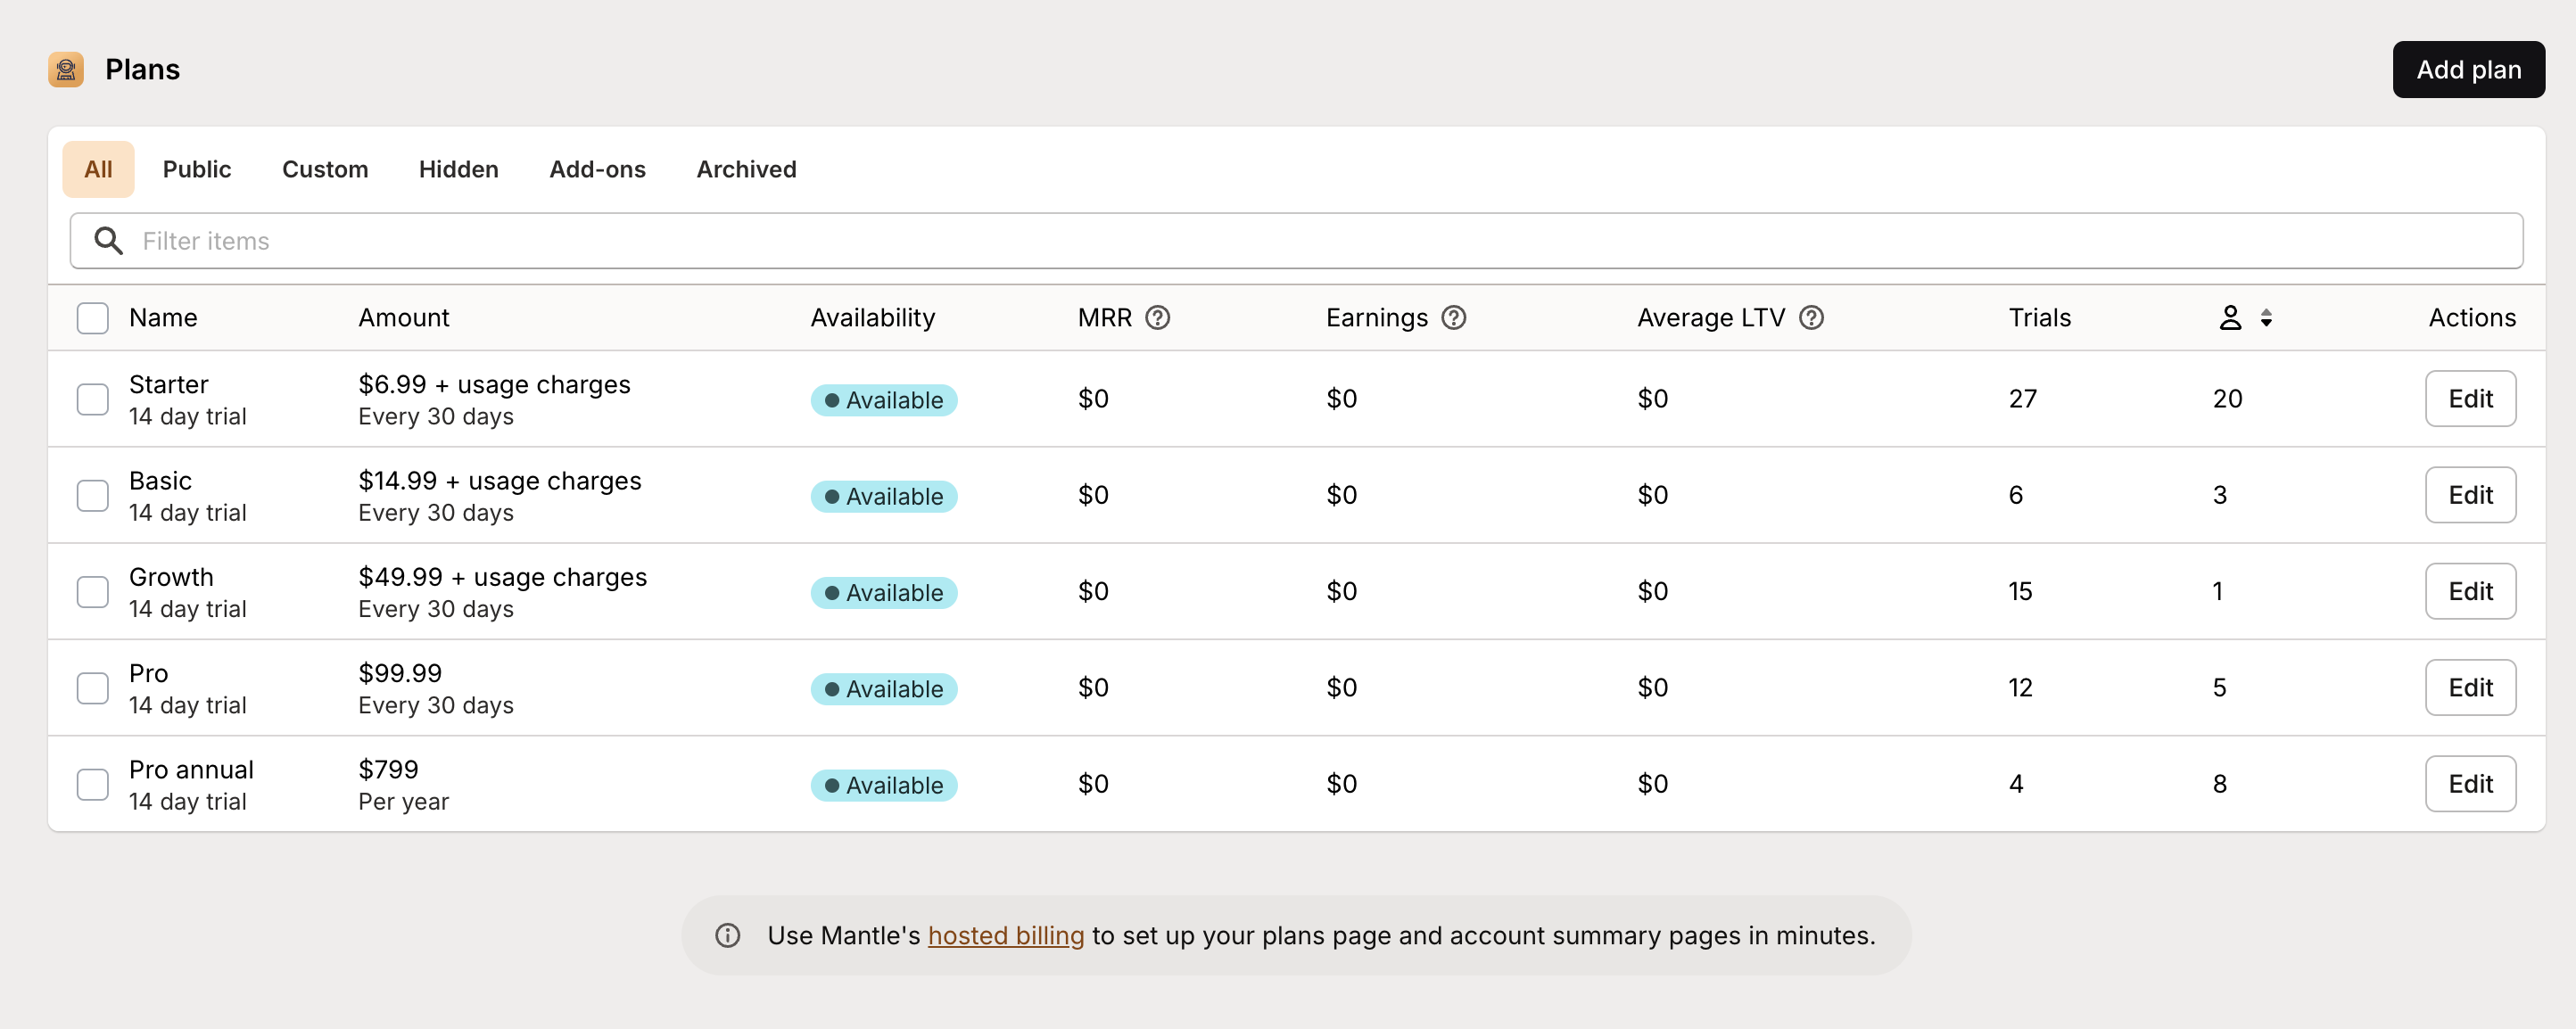Open the MRR help tooltip icon
2576x1029 pixels.
(x=1157, y=318)
